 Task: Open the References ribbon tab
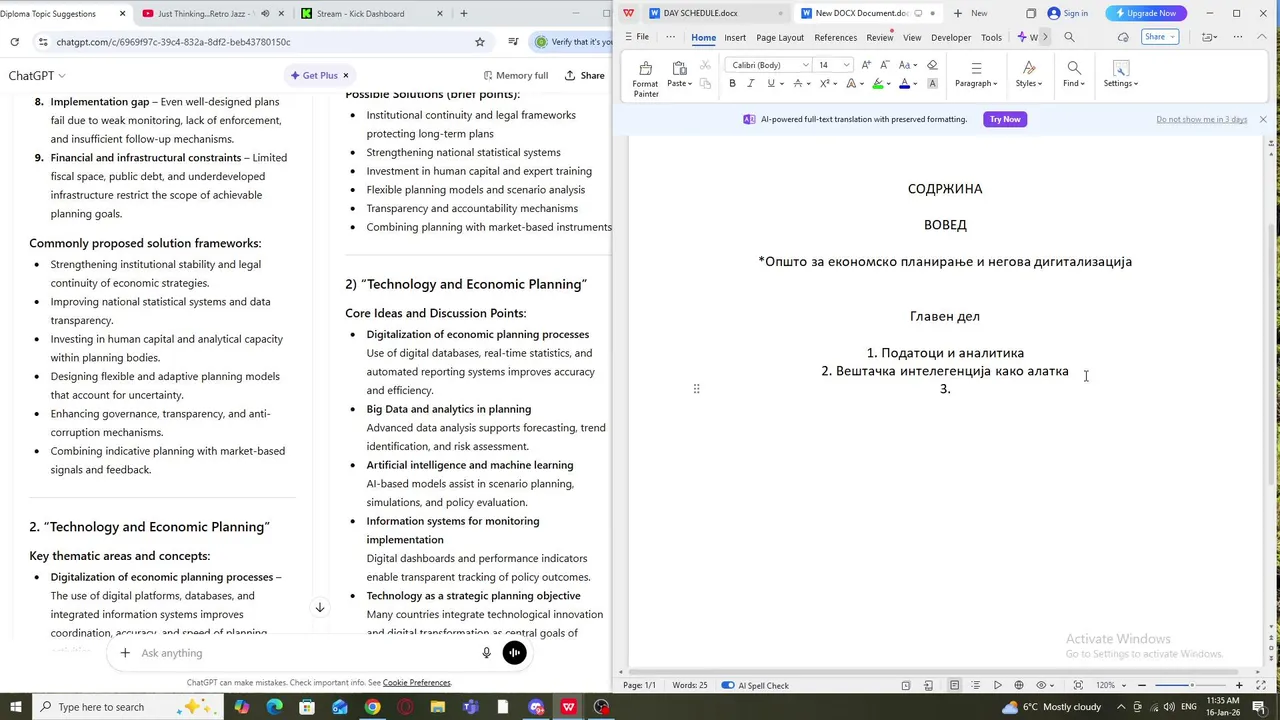[x=835, y=37]
